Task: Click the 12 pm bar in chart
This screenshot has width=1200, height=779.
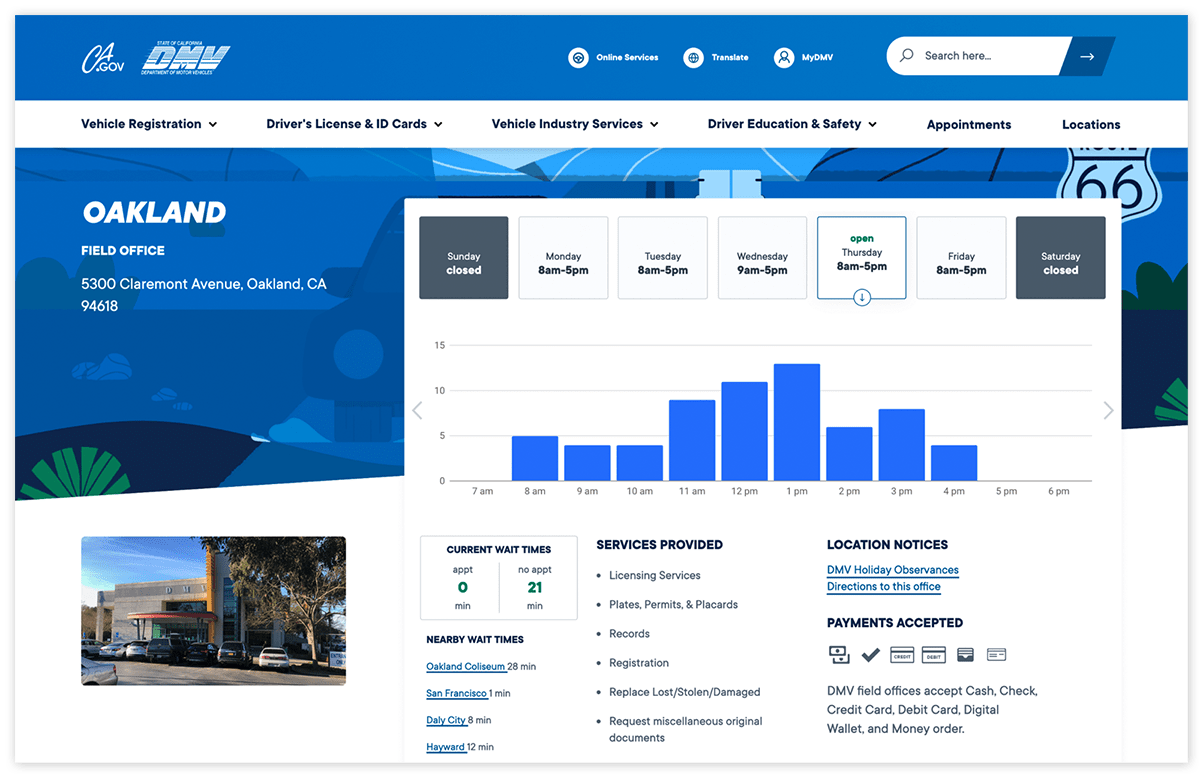Action: [744, 431]
